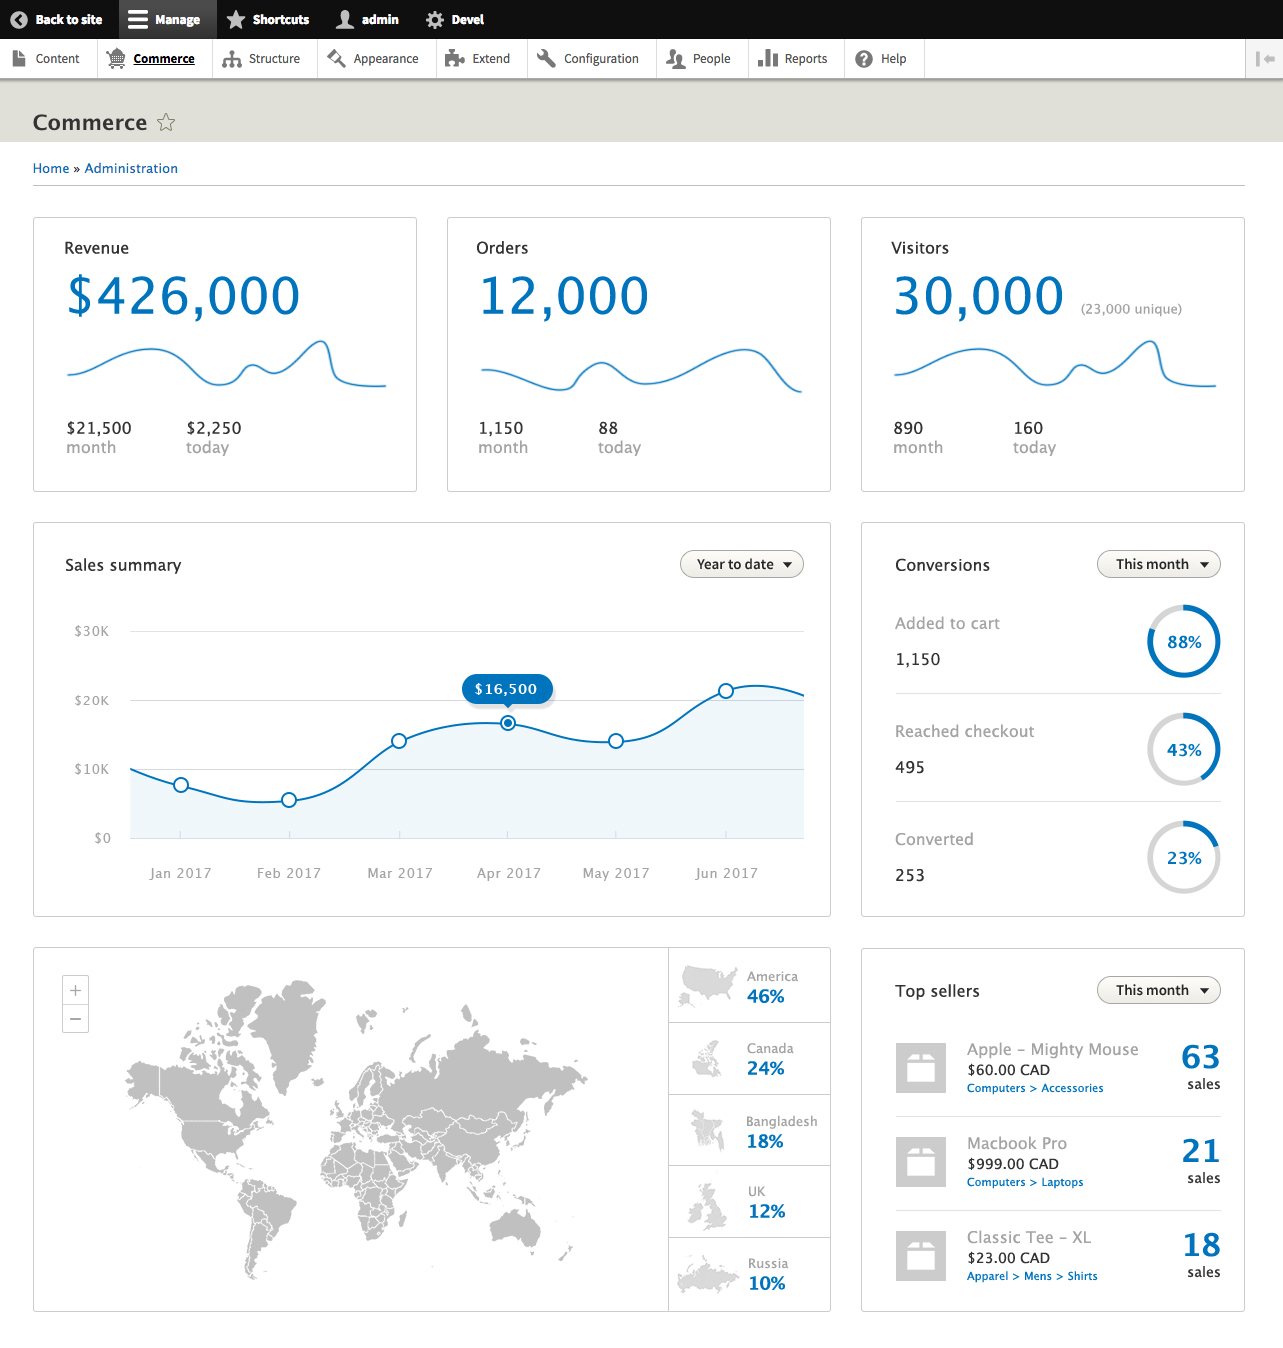Collapse toolbar using the orientation toggle icon
This screenshot has width=1283, height=1348.
pyautogui.click(x=1265, y=59)
